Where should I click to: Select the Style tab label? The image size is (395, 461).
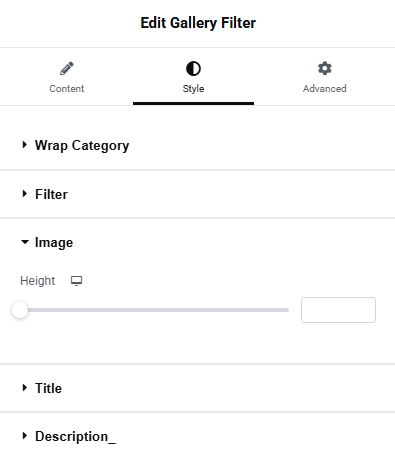tap(193, 89)
